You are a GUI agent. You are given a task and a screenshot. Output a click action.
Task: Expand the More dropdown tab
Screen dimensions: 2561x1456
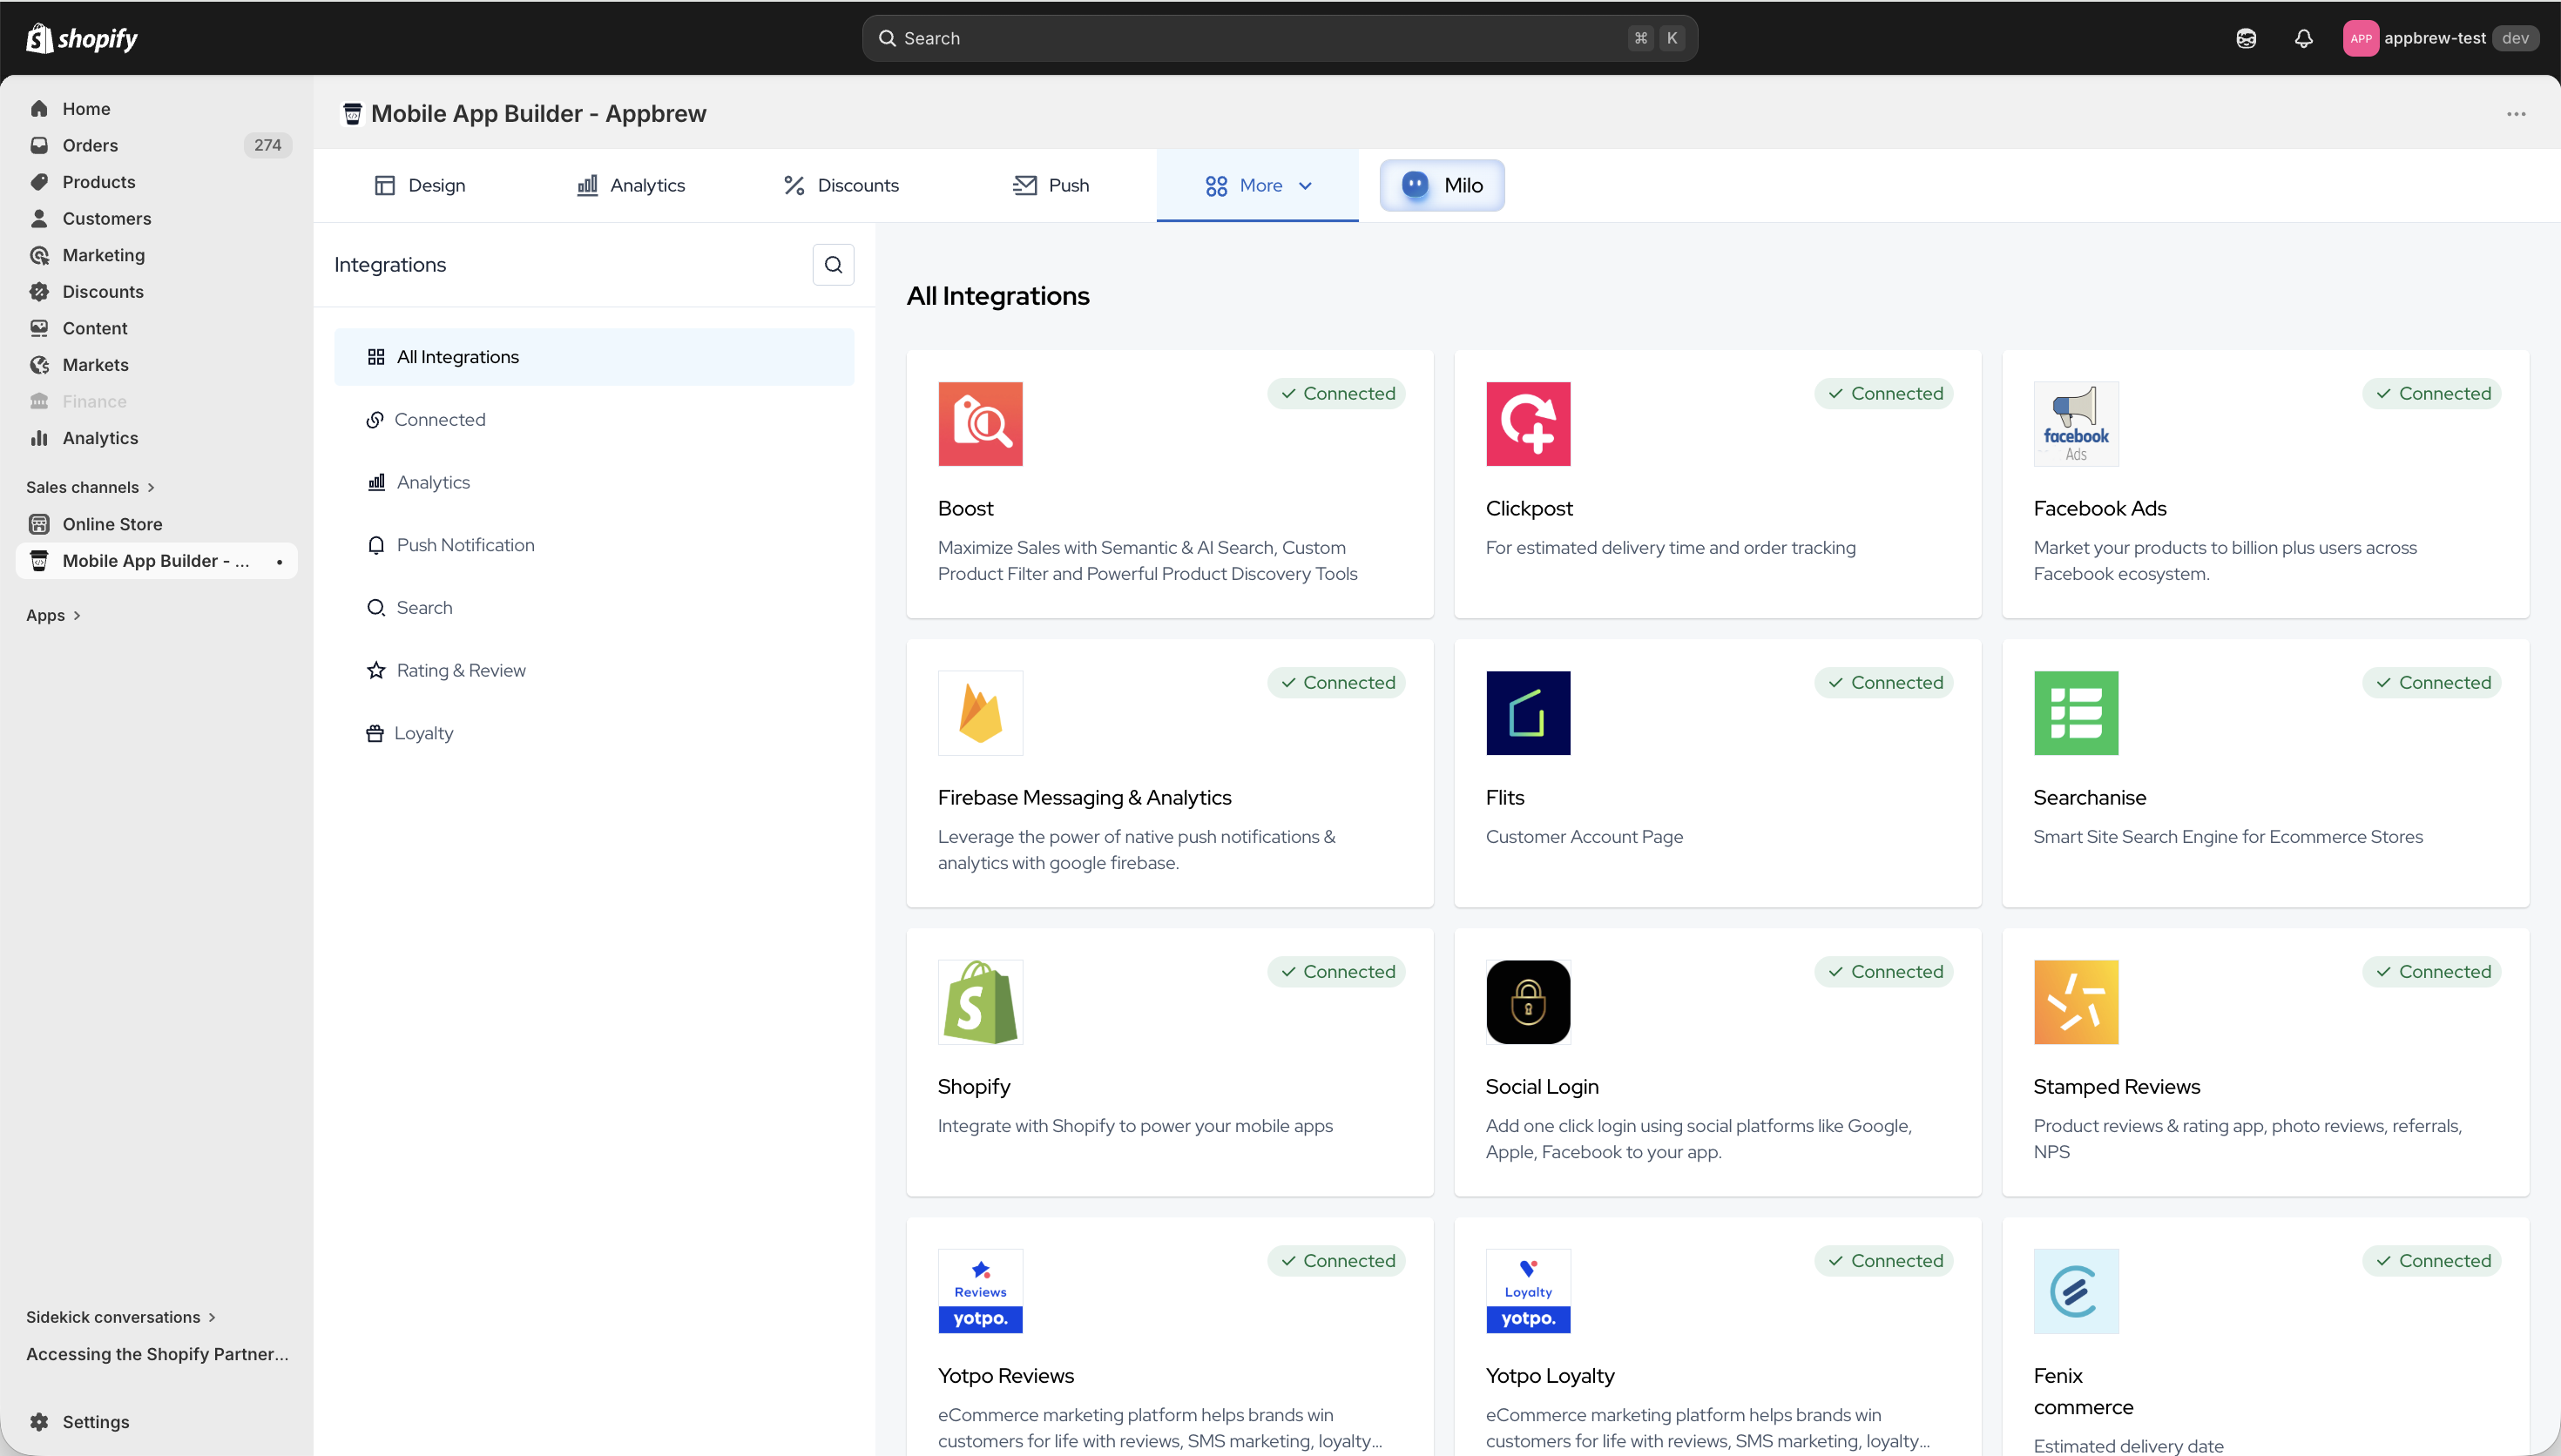click(1258, 186)
